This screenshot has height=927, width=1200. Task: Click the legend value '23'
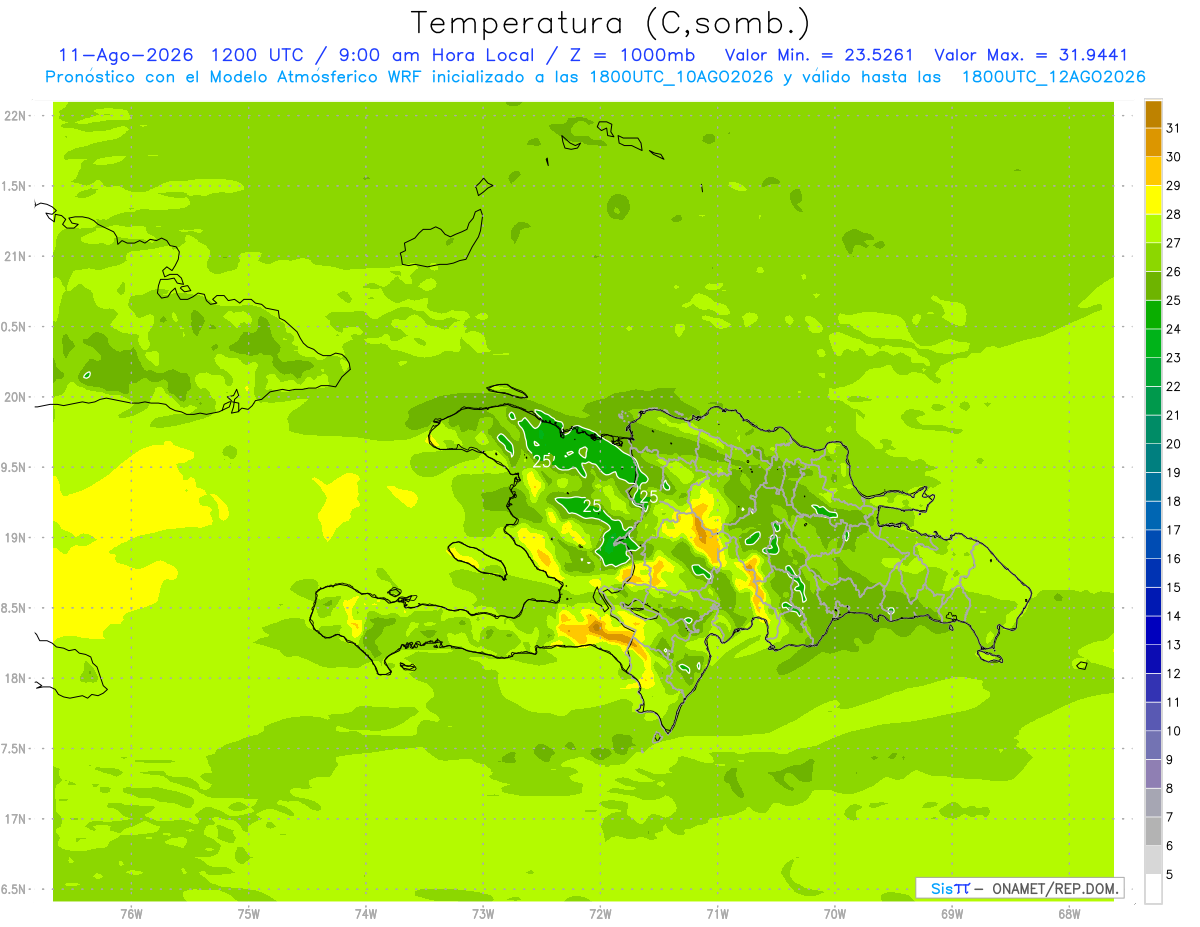point(1174,358)
